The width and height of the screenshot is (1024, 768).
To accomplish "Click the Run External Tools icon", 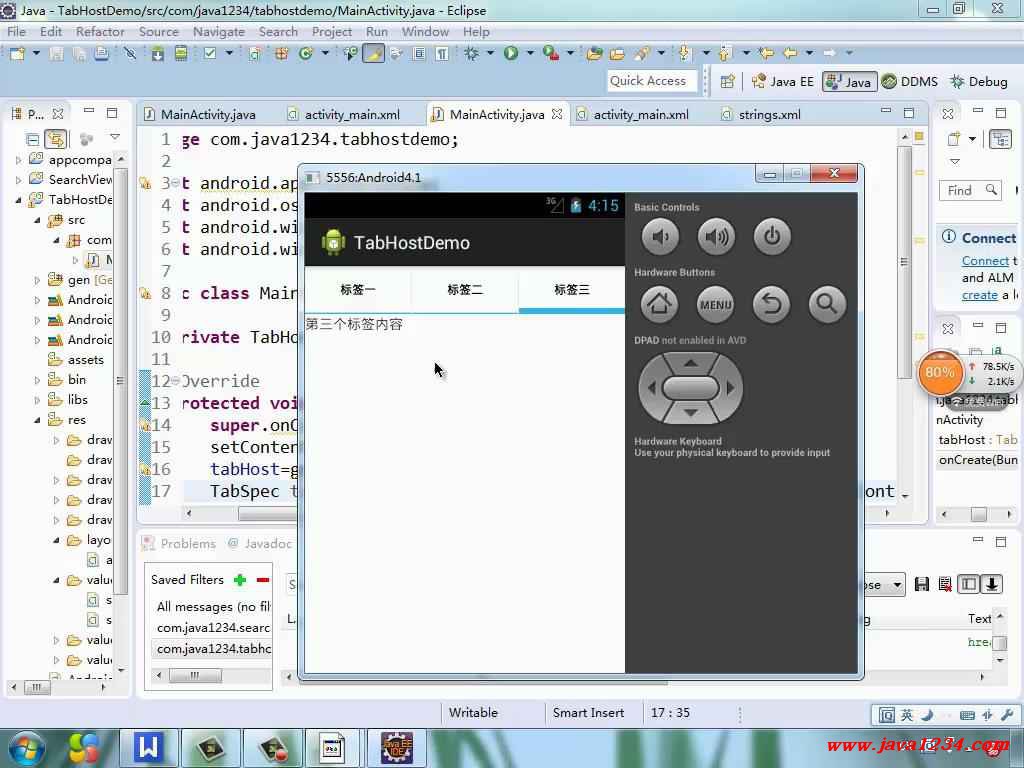I will [551, 53].
